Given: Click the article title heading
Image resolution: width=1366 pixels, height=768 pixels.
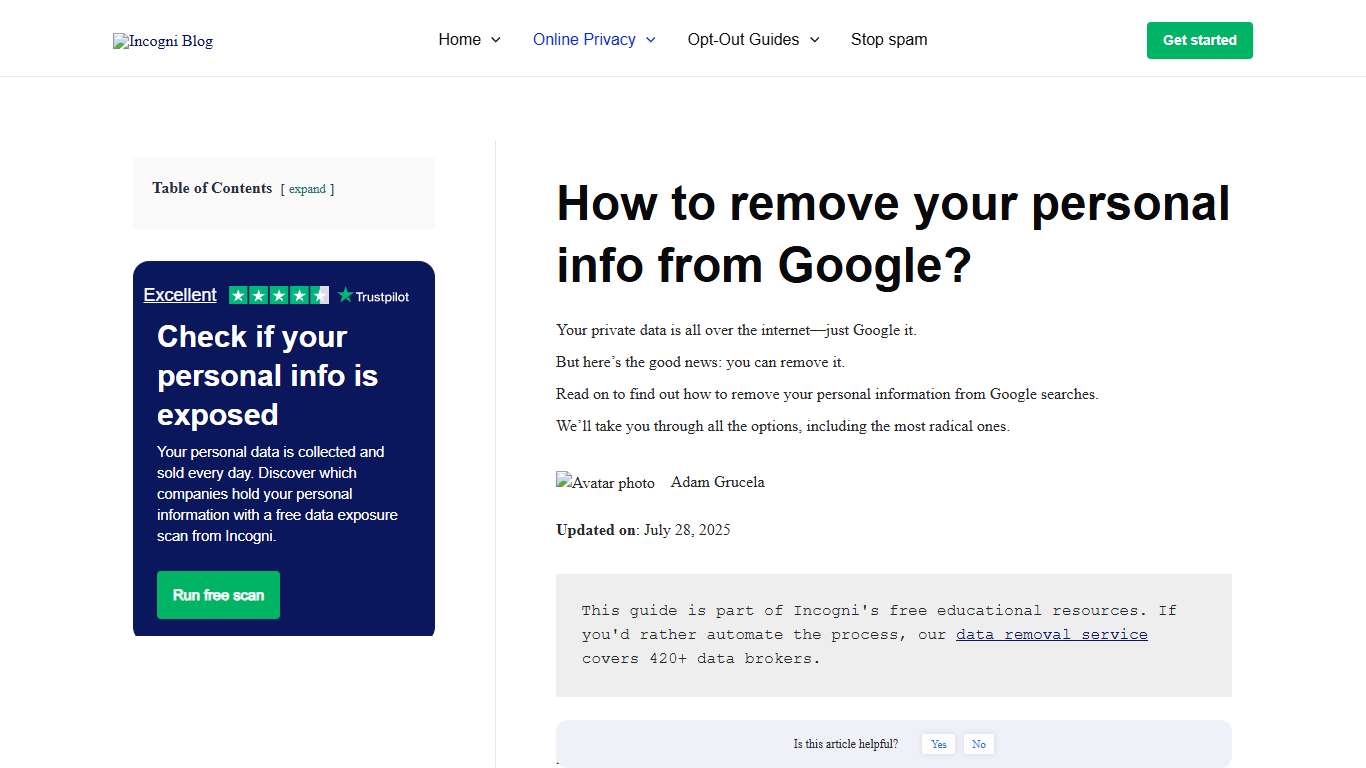Looking at the screenshot, I should point(893,233).
